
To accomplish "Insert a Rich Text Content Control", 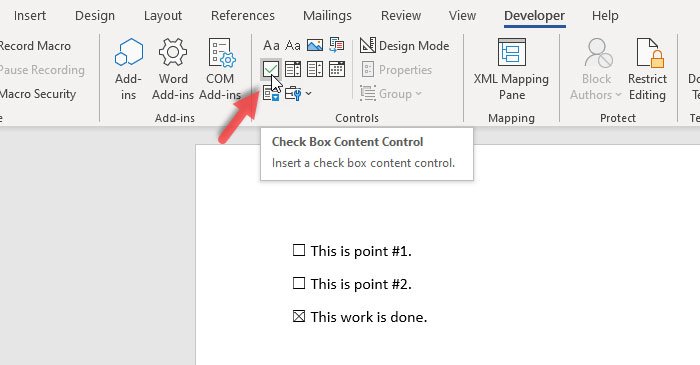I will tap(271, 46).
